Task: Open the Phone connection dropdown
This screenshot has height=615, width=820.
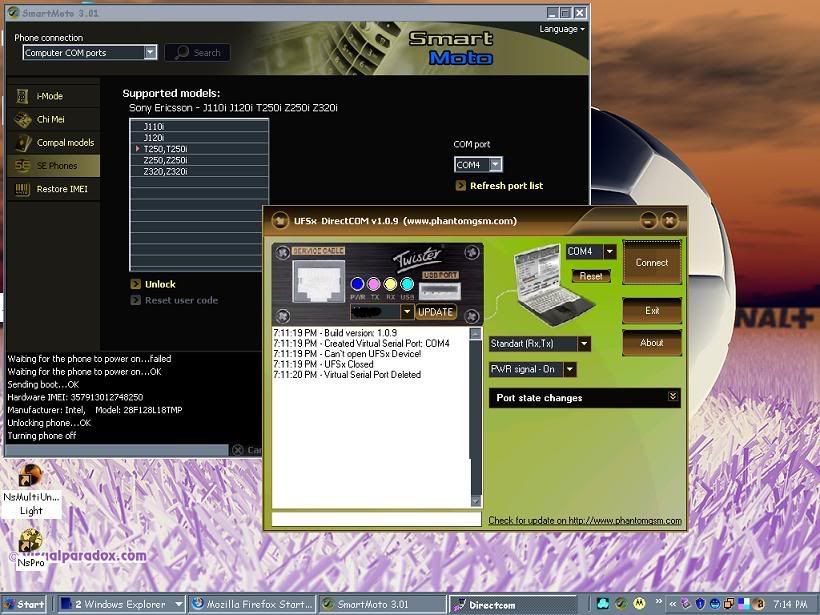Action: 151,52
